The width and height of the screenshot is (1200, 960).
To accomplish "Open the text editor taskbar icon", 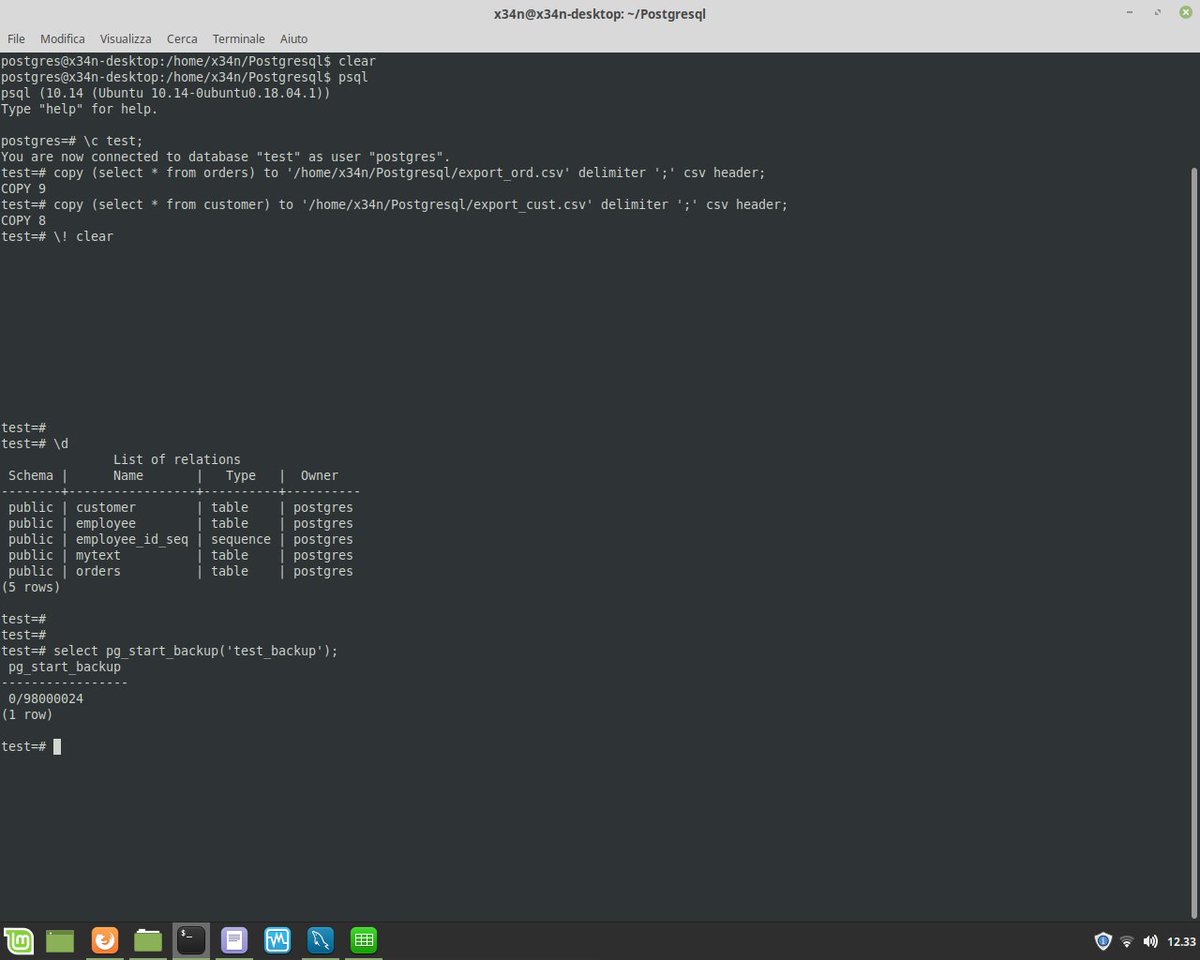I will 234,940.
